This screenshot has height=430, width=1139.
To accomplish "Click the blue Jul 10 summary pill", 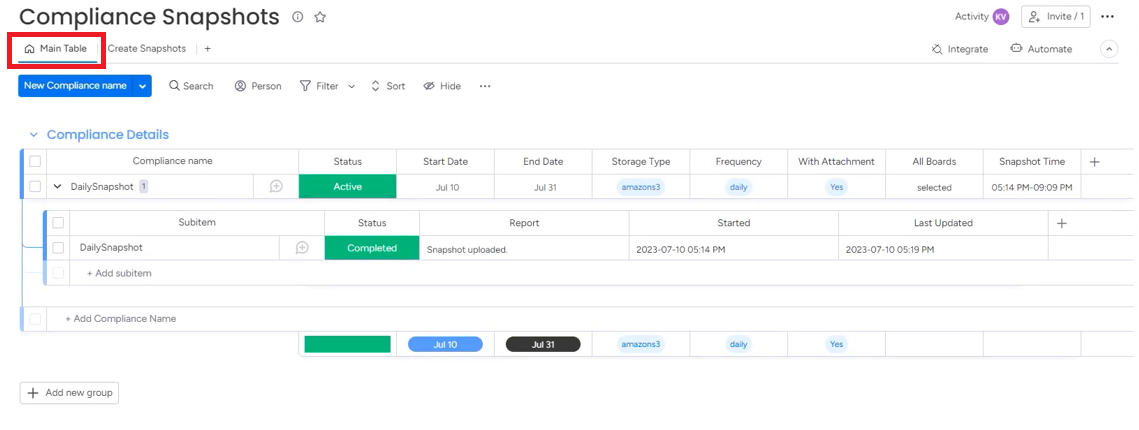I will pyautogui.click(x=445, y=344).
